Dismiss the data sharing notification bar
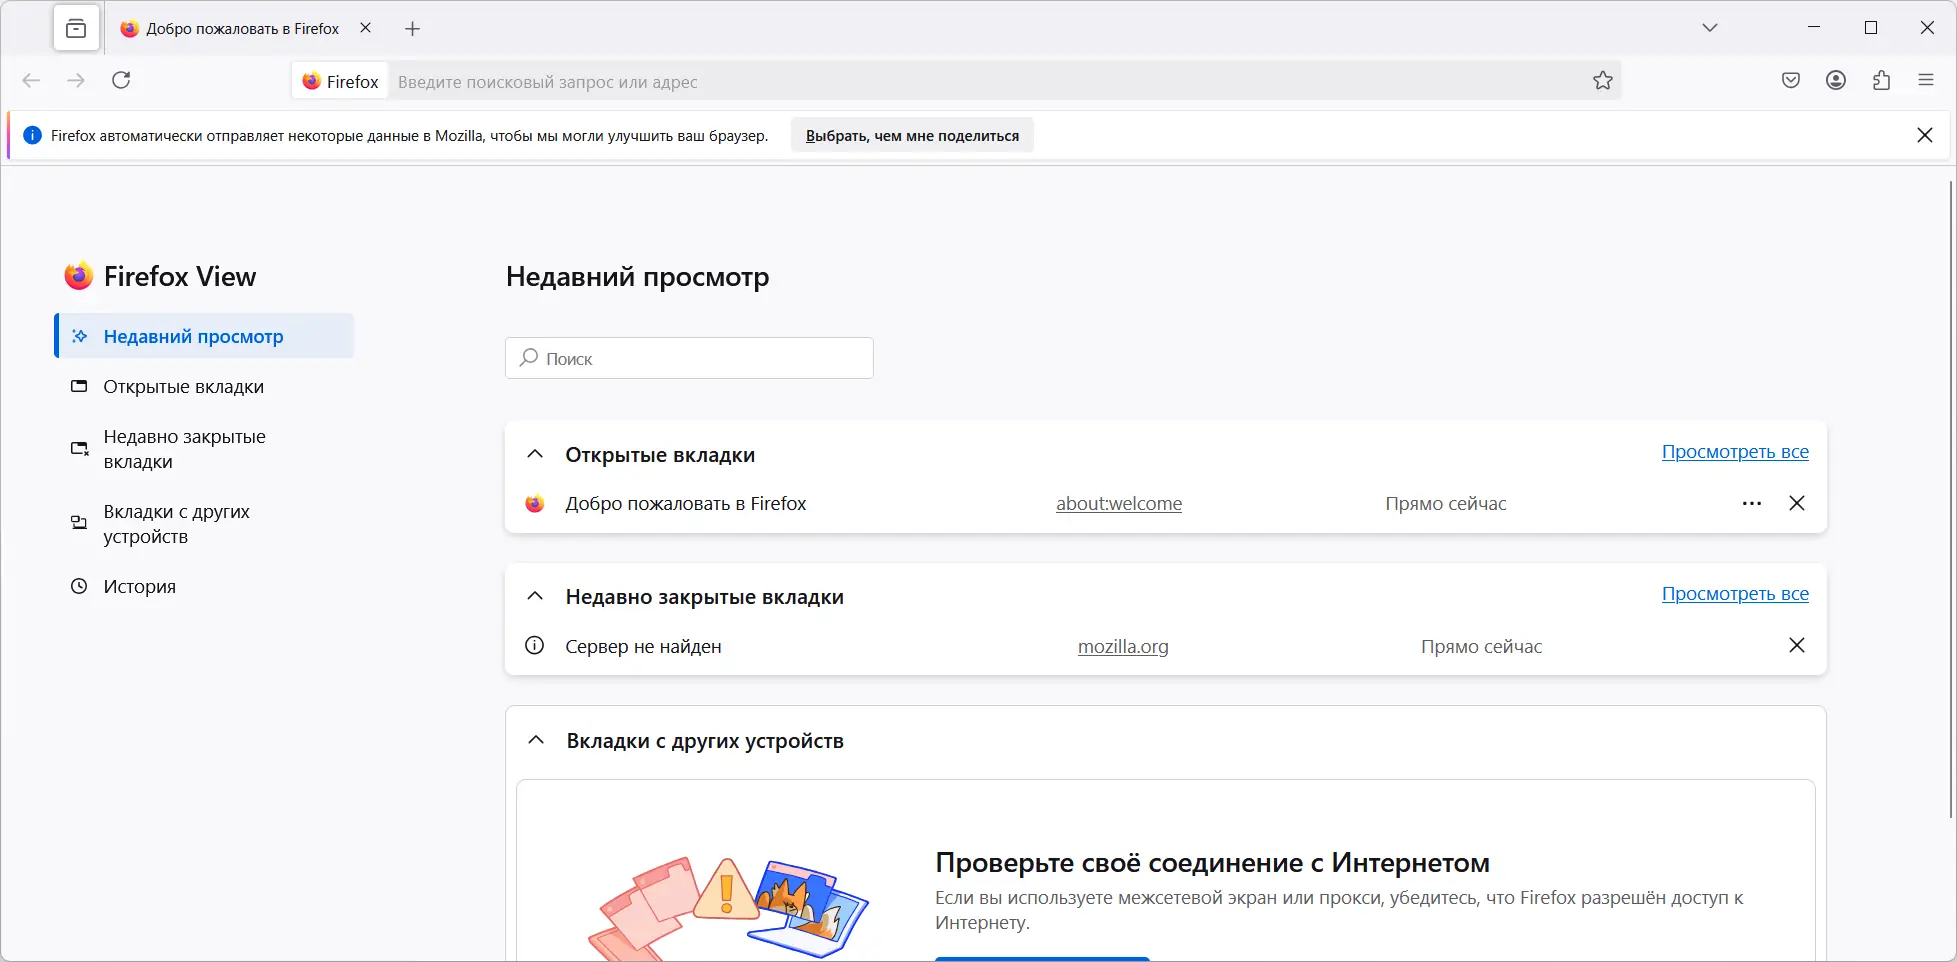The width and height of the screenshot is (1957, 962). coord(1925,134)
